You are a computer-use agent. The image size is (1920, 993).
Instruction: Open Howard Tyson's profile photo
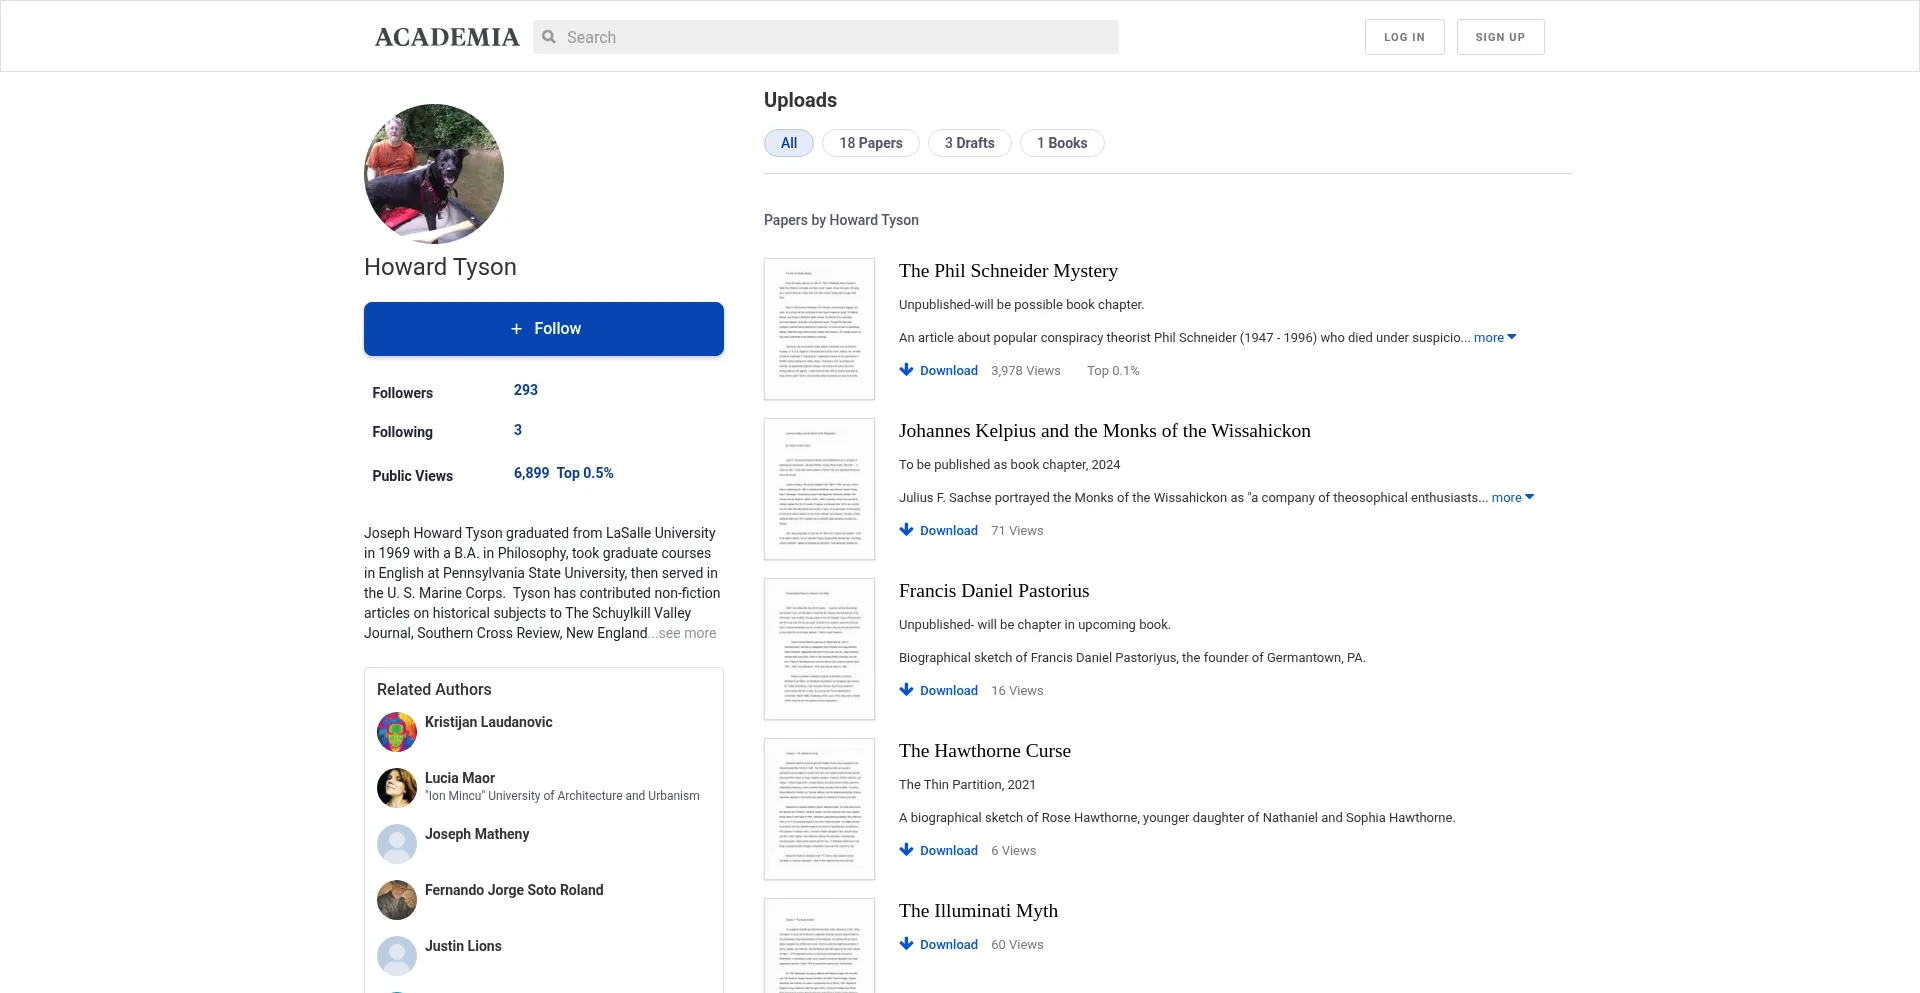(434, 174)
